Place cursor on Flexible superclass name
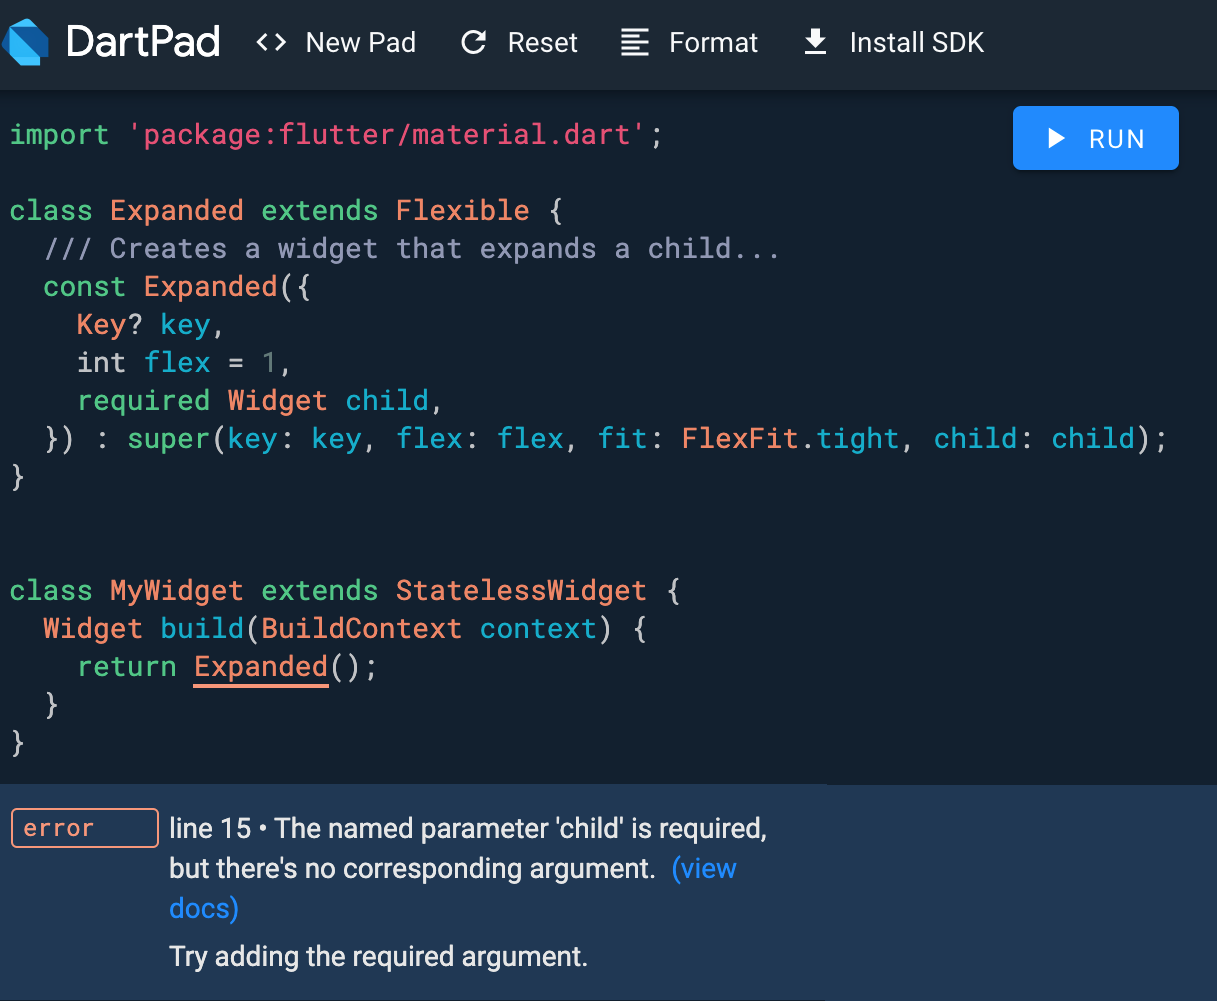Viewport: 1217px width, 1001px height. (x=462, y=211)
